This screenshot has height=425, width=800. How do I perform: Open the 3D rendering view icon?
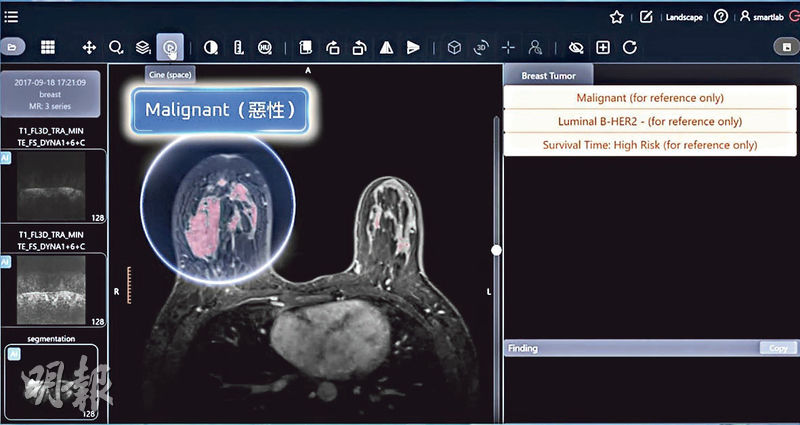pos(481,47)
